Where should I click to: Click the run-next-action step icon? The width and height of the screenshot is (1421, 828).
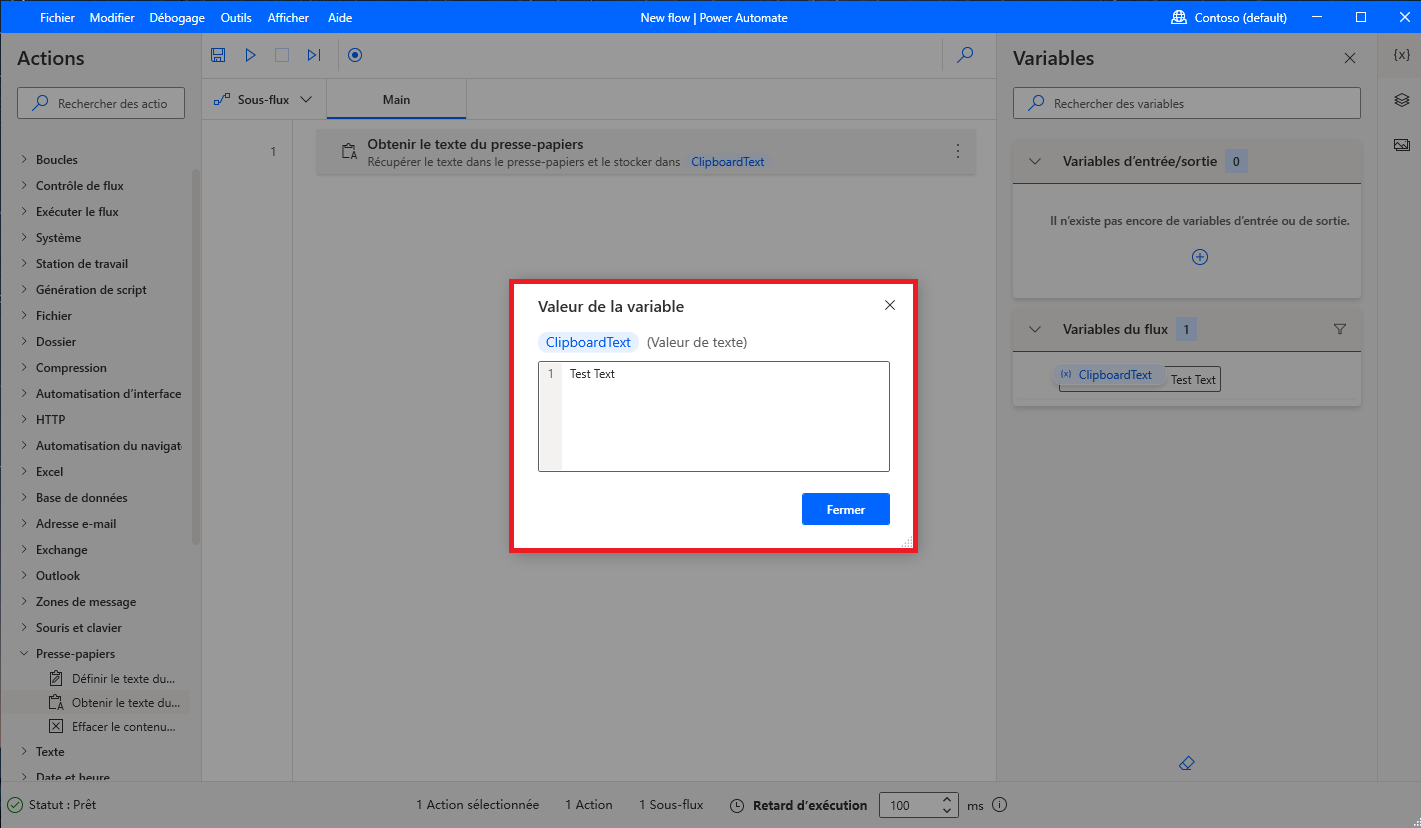click(x=313, y=55)
